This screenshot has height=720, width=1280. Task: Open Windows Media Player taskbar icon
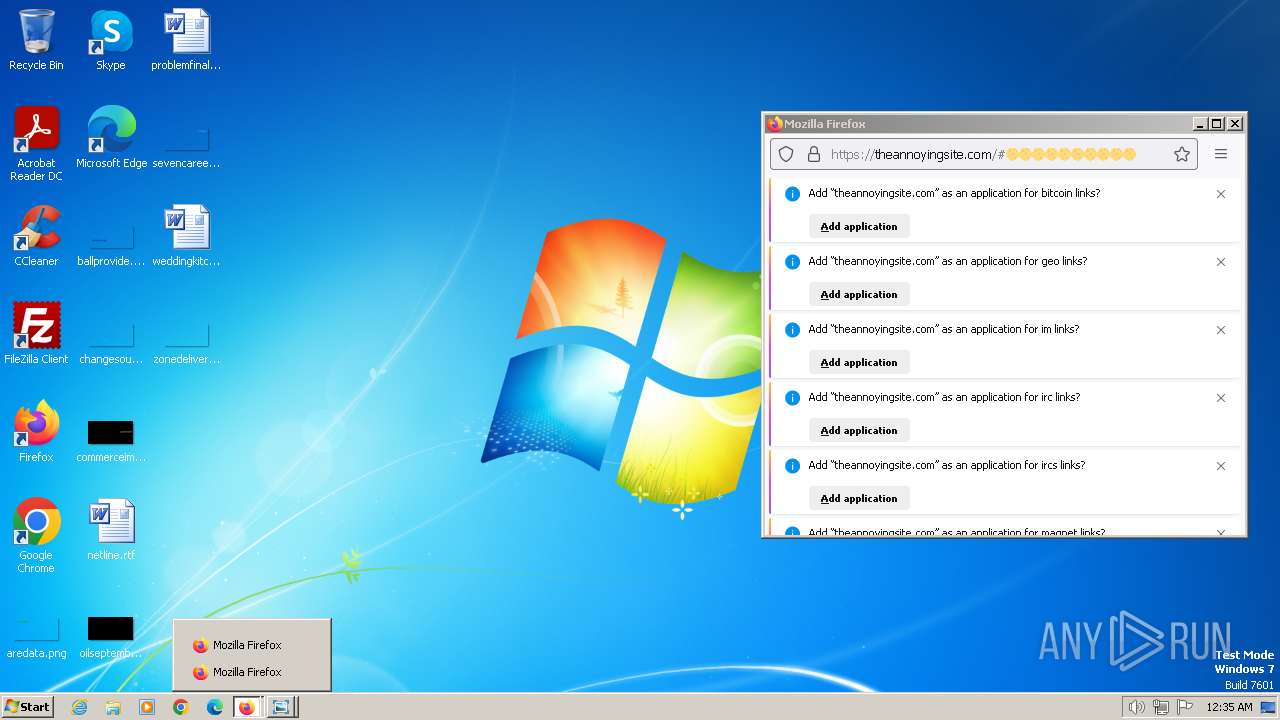pos(147,707)
